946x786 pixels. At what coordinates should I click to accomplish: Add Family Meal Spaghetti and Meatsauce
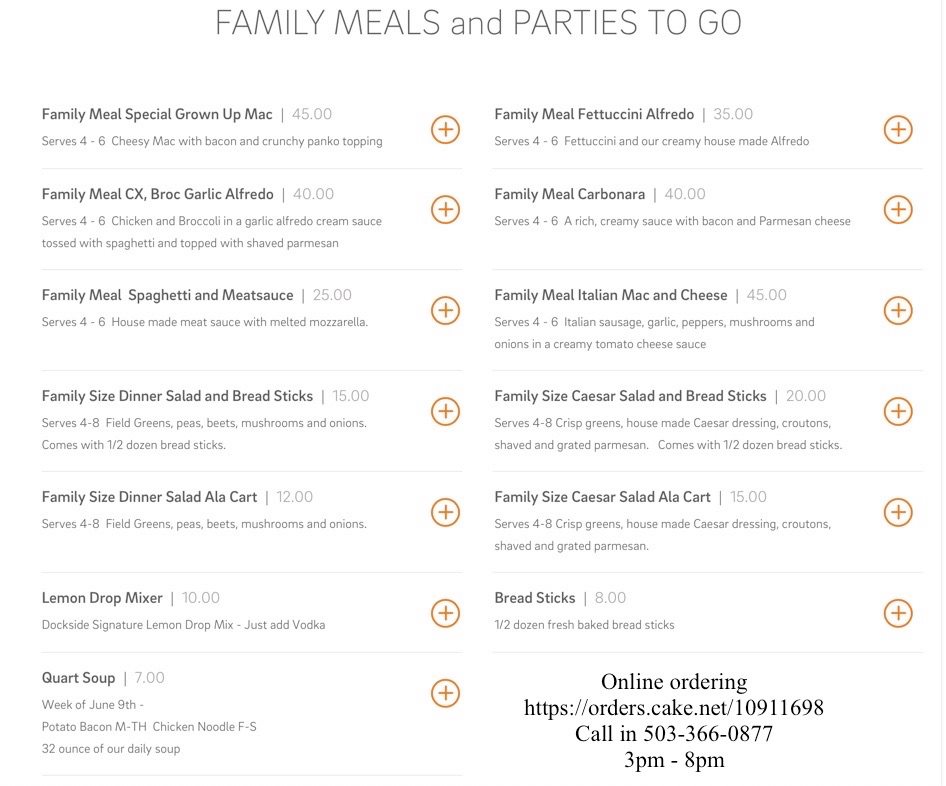tap(445, 310)
